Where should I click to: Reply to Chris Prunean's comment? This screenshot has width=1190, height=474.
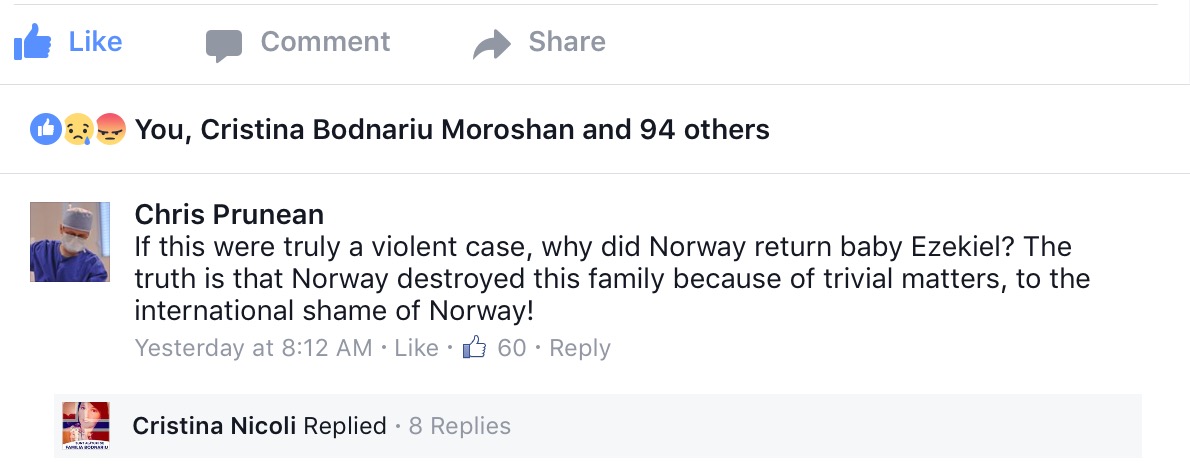[580, 348]
